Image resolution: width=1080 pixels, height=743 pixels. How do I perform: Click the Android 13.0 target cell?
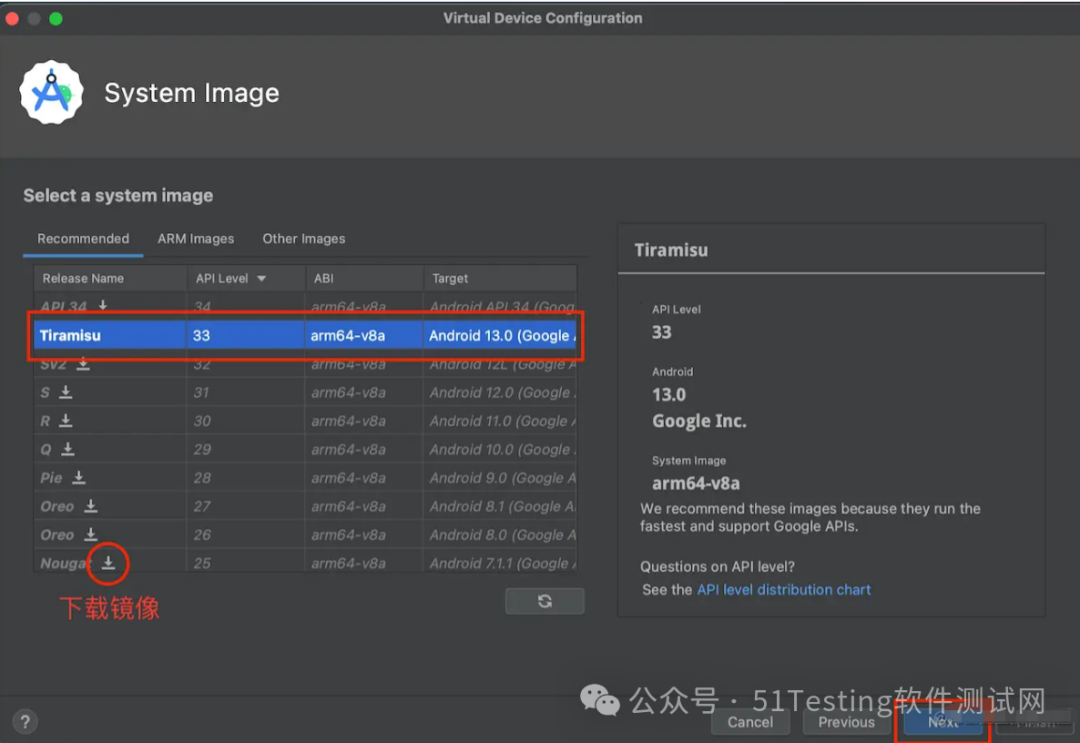(x=500, y=335)
